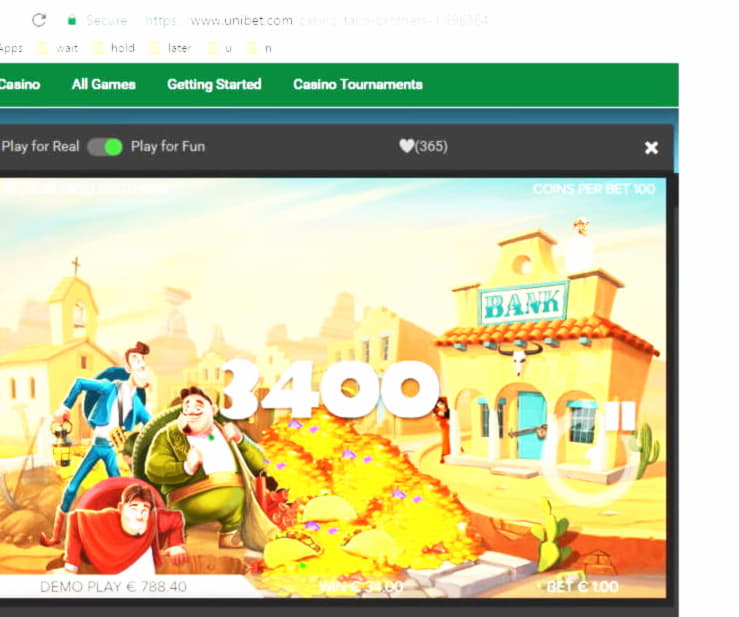Click the WIN € 34.00 label
Screen dimensions: 739x617
coord(361,587)
